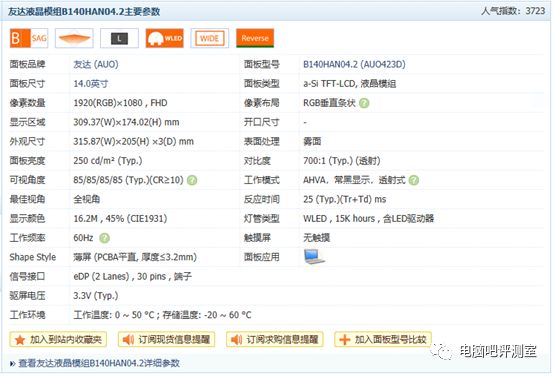Image resolution: width=554 pixels, height=376 pixels.
Task: Click the 315.87(W)×205(H) ×3(D) mm value
Action: click(x=134, y=142)
